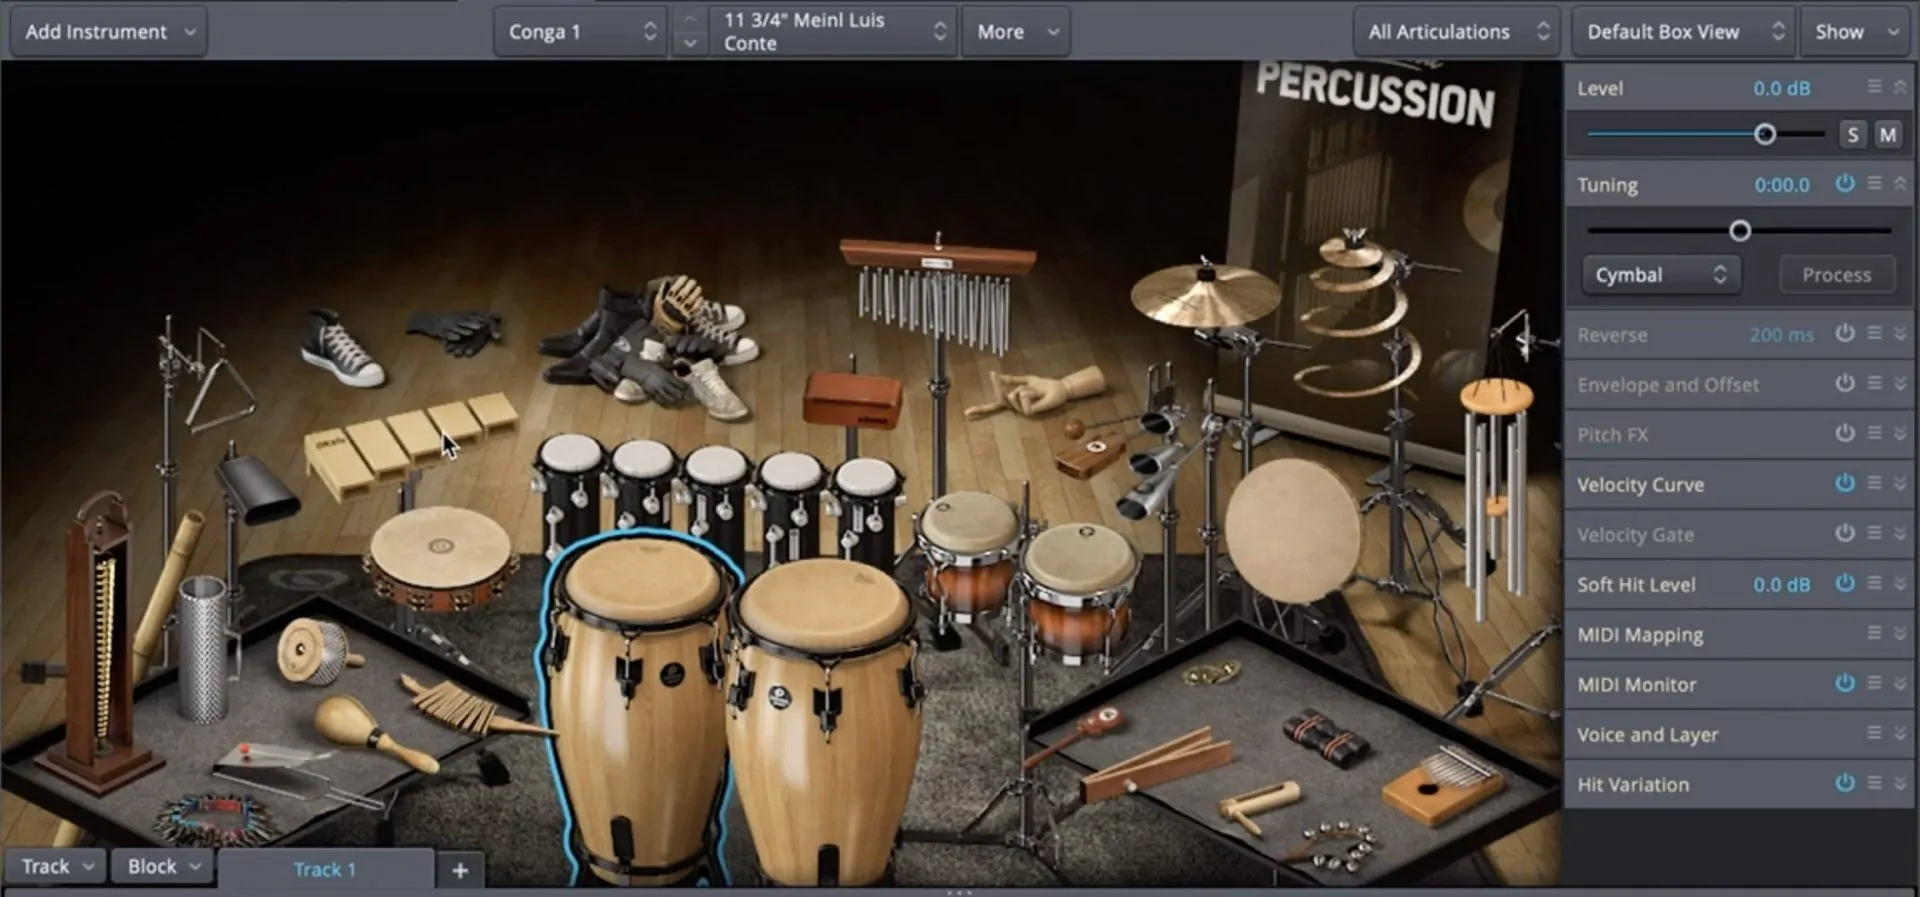
Task: Select the spiral cymbal instrument
Action: (1356, 315)
